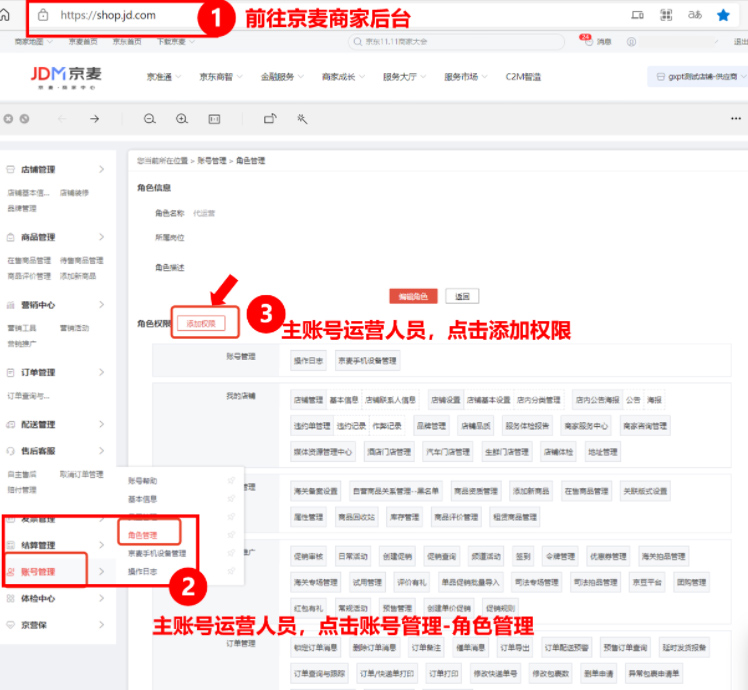The image size is (748, 690).
Task: Click 基本信息 in the flyout menu
Action: [x=143, y=499]
